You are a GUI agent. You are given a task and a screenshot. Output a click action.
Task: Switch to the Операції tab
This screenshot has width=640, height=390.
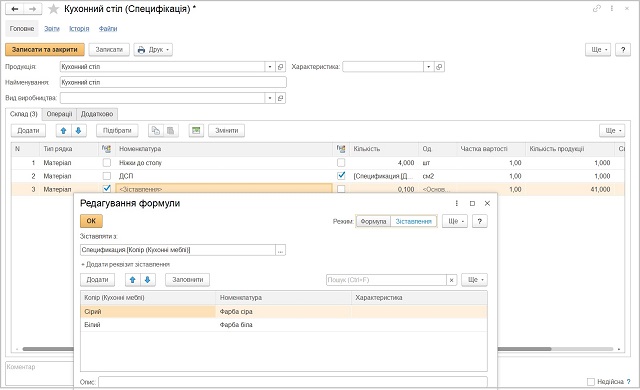(x=59, y=114)
